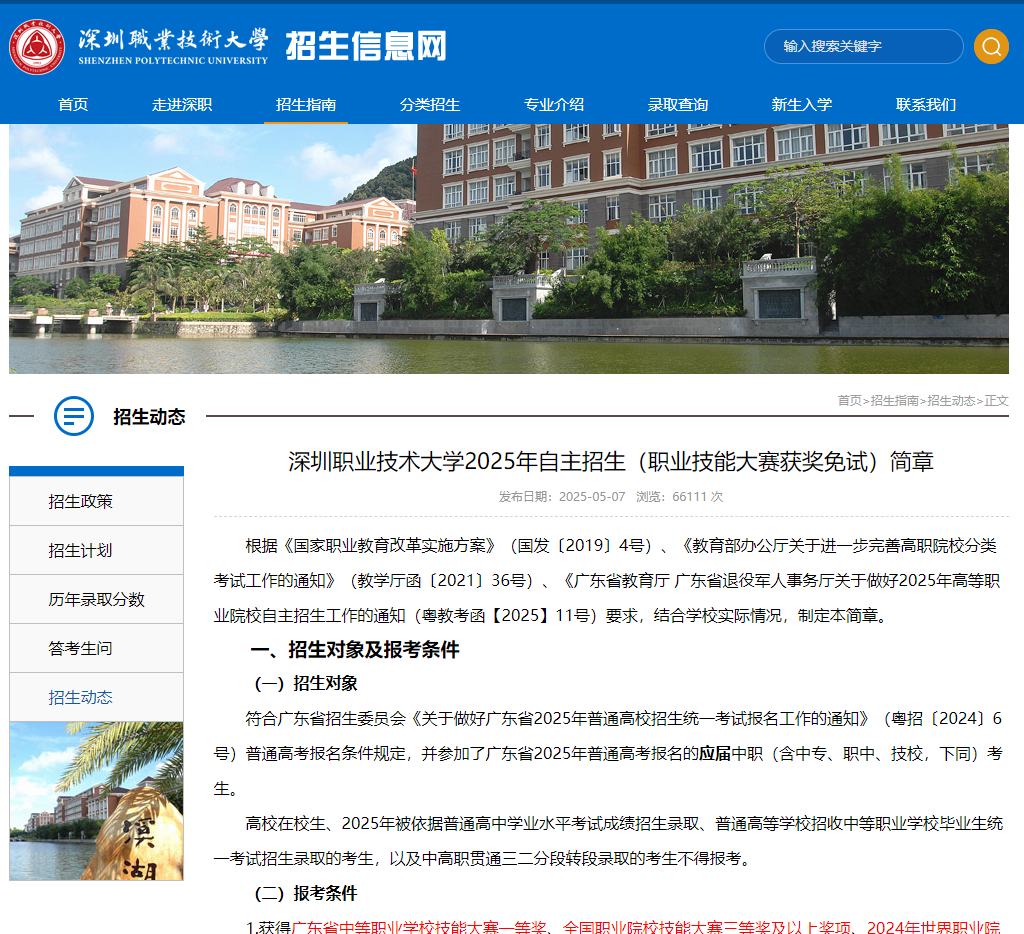Click the 输入搜索关键字 search box

(x=862, y=46)
